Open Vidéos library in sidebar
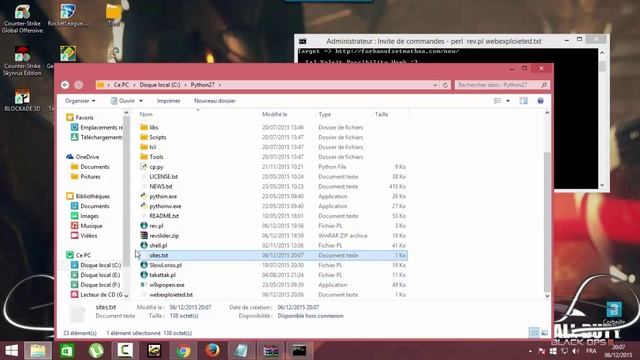 coord(84,236)
